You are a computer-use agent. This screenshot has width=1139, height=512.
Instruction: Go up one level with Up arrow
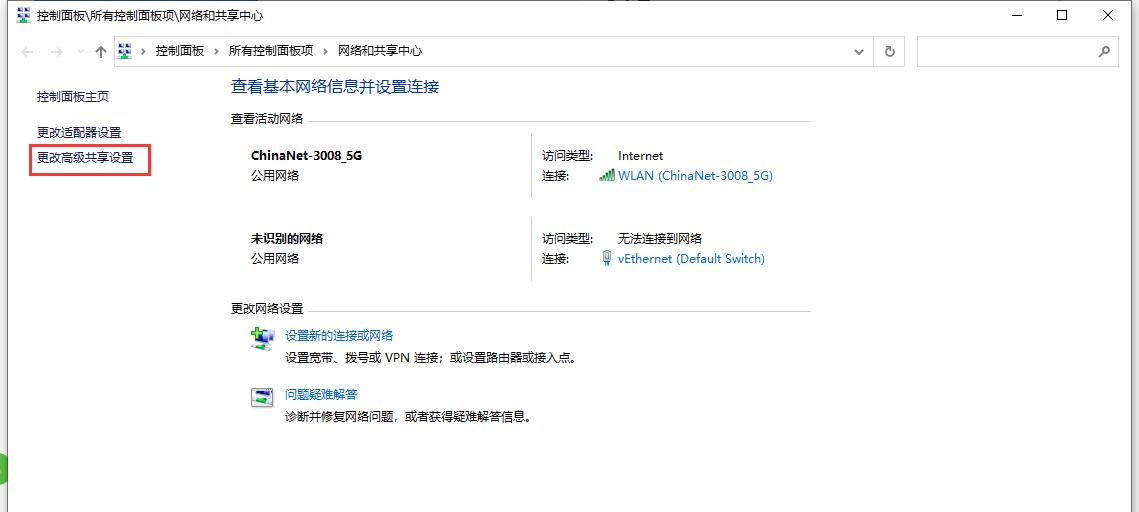(x=101, y=52)
